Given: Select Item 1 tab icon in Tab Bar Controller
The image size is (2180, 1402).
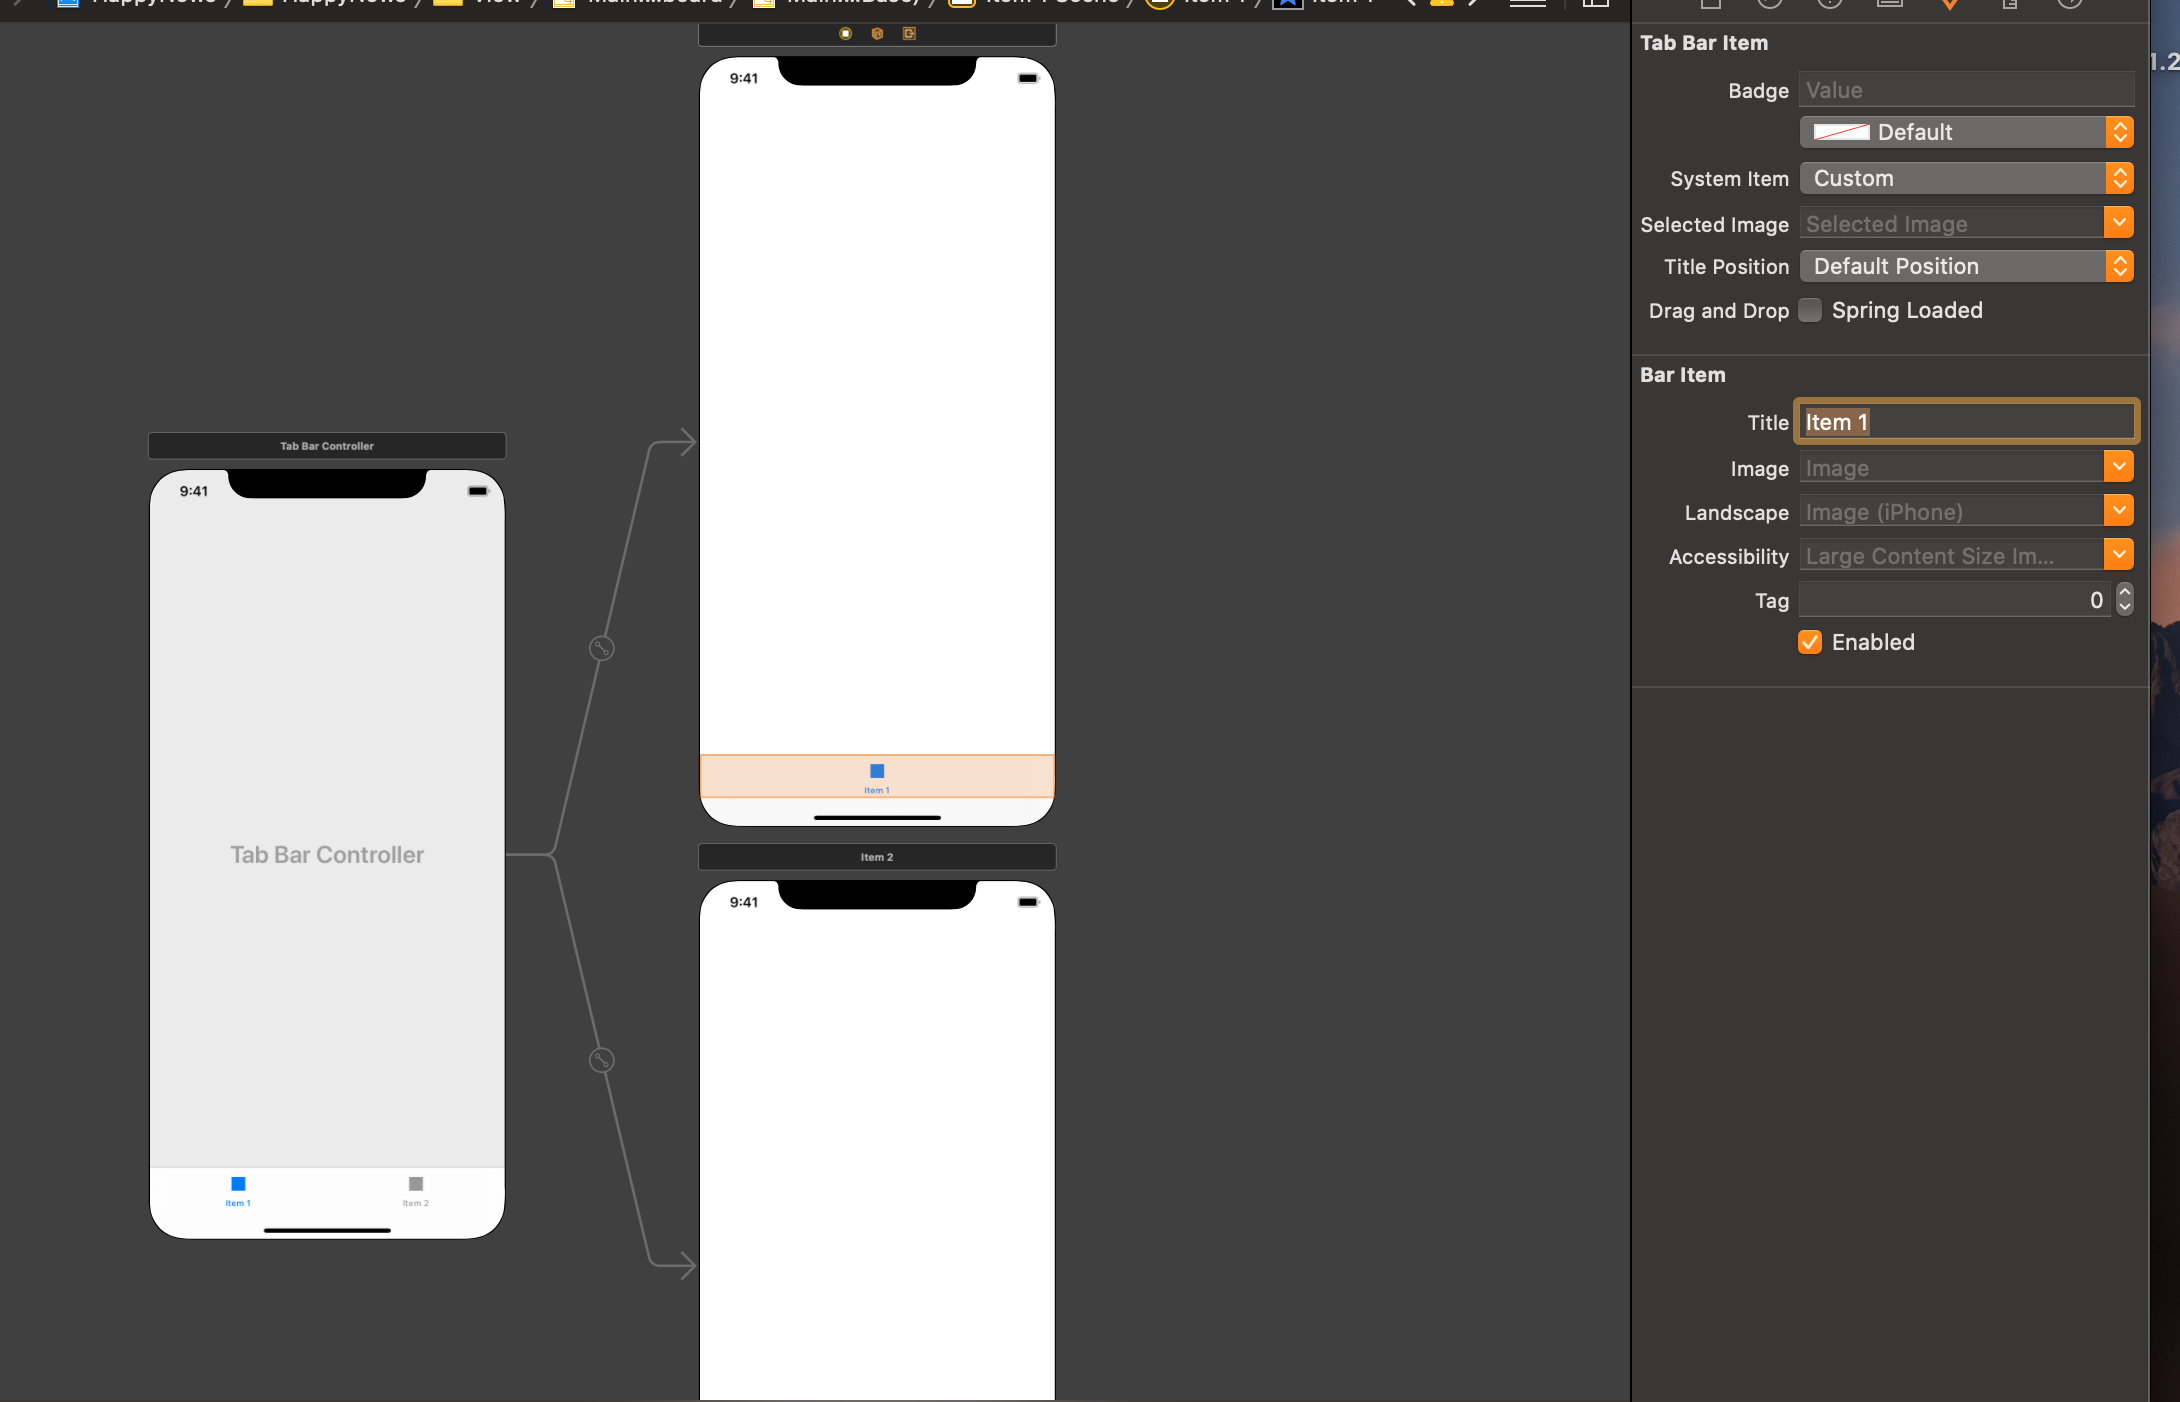Looking at the screenshot, I should click(238, 1184).
